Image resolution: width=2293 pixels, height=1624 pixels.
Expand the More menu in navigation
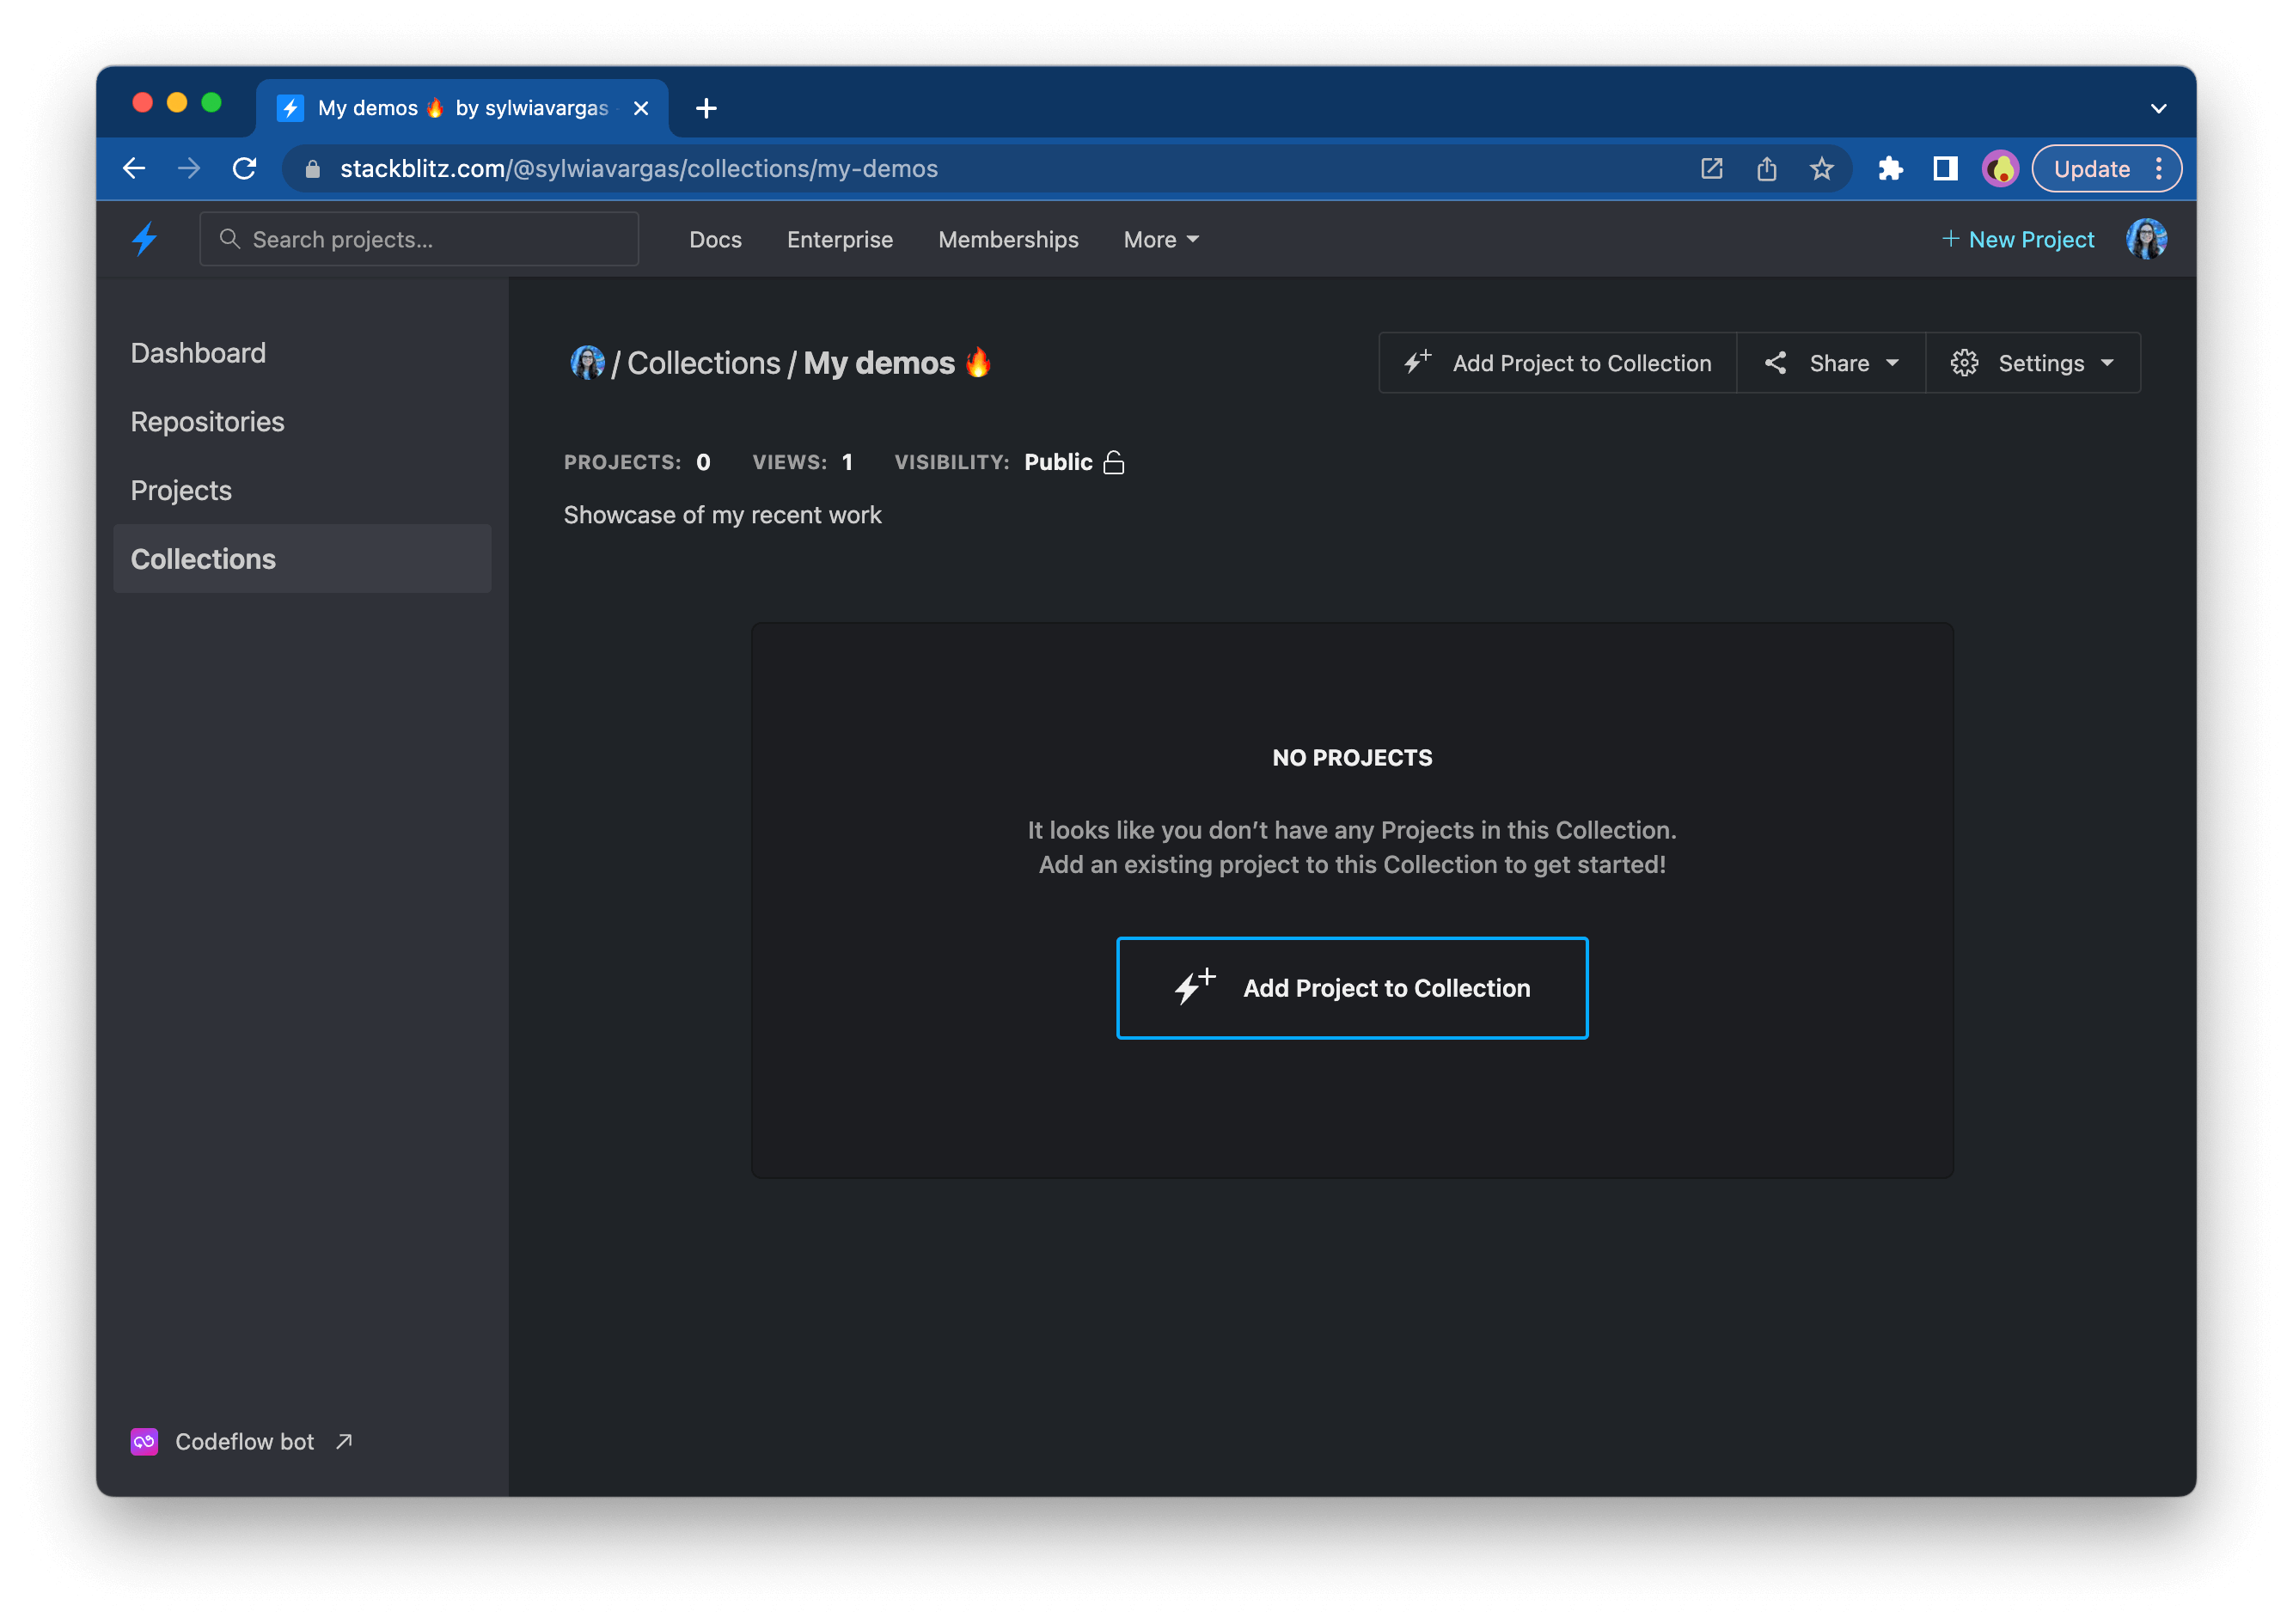(1160, 240)
